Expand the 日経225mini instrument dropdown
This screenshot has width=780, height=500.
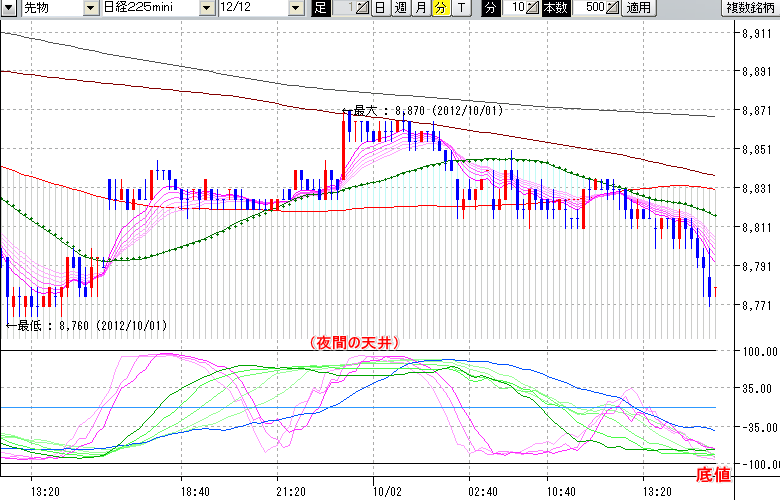point(207,8)
